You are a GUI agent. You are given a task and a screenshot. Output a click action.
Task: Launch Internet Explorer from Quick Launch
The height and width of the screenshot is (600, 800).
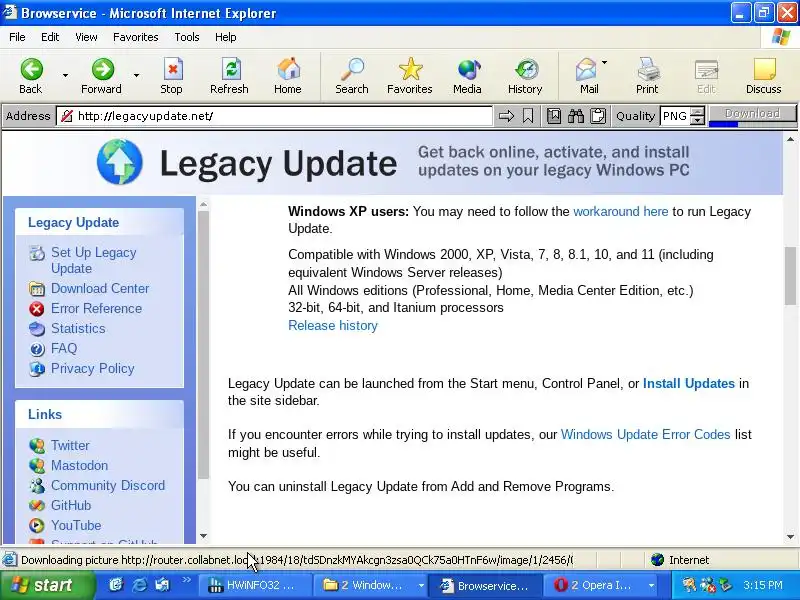(x=139, y=585)
